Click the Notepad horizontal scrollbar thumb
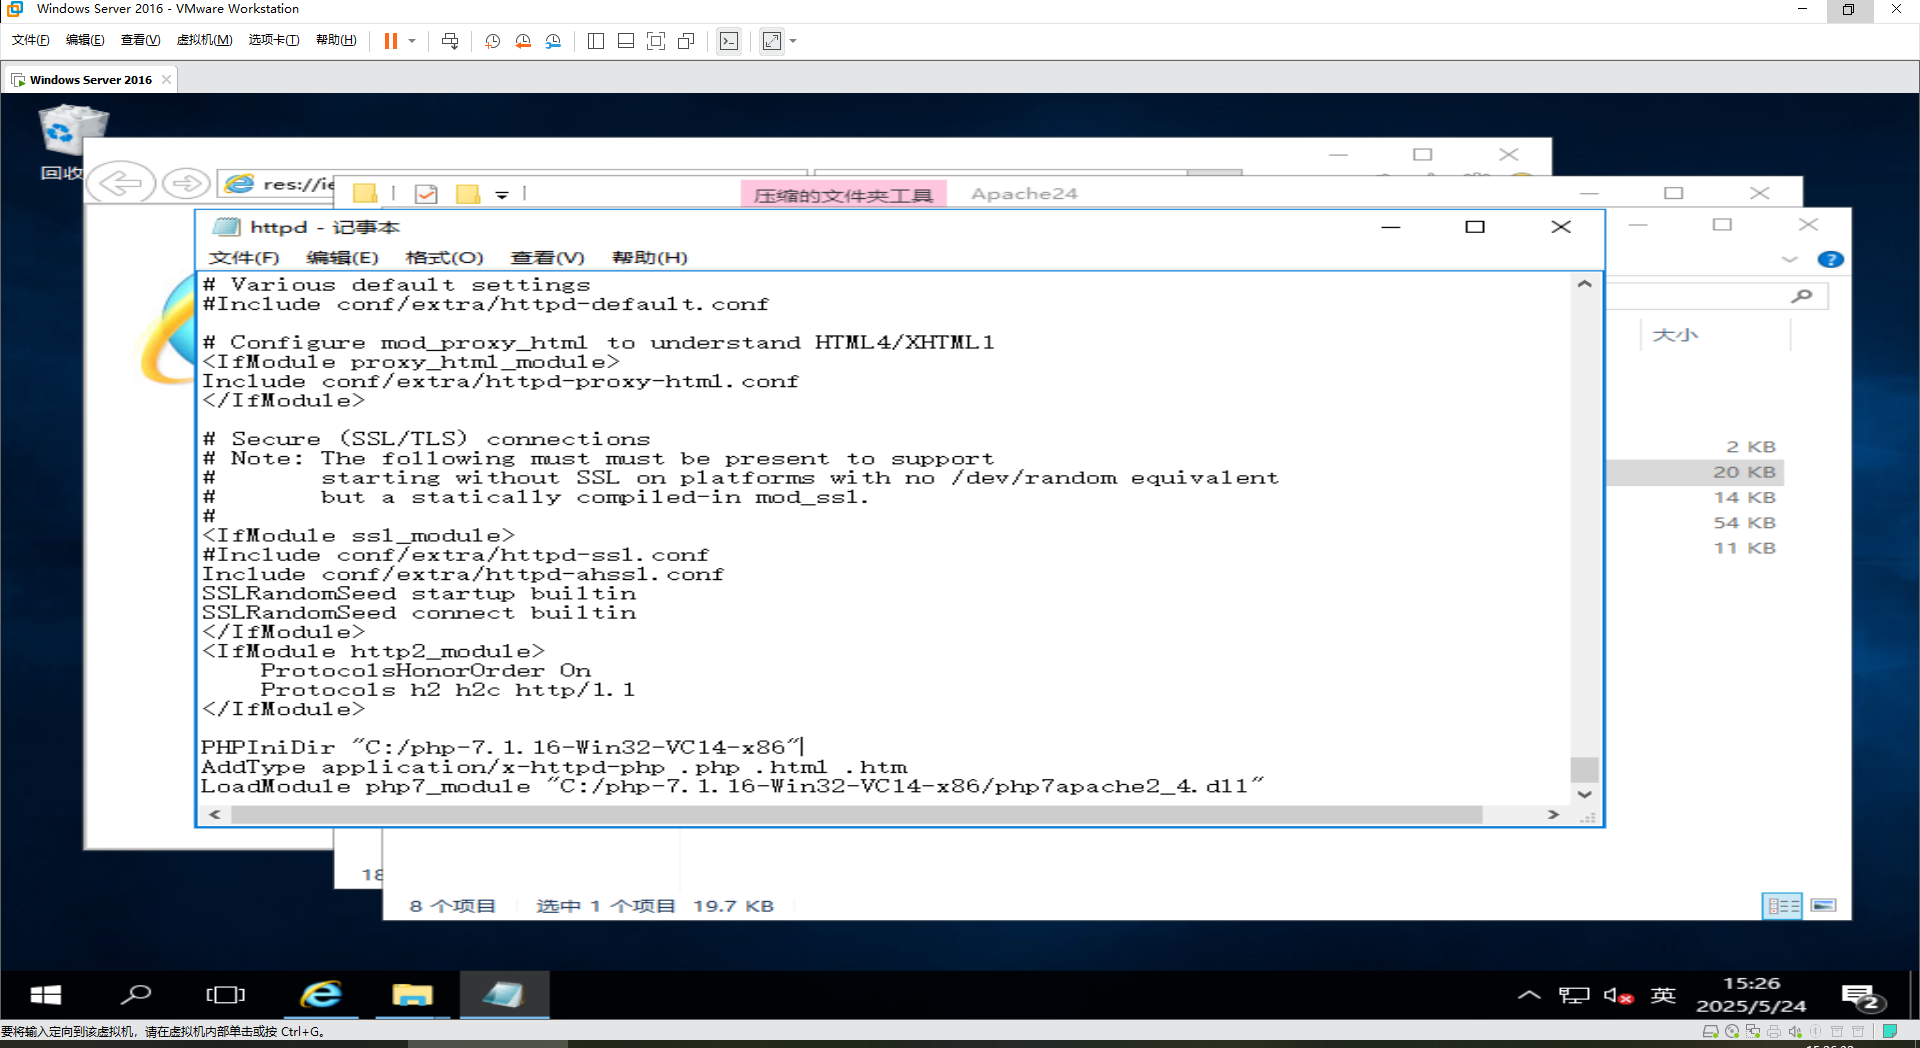The height and width of the screenshot is (1048, 1920). 856,815
